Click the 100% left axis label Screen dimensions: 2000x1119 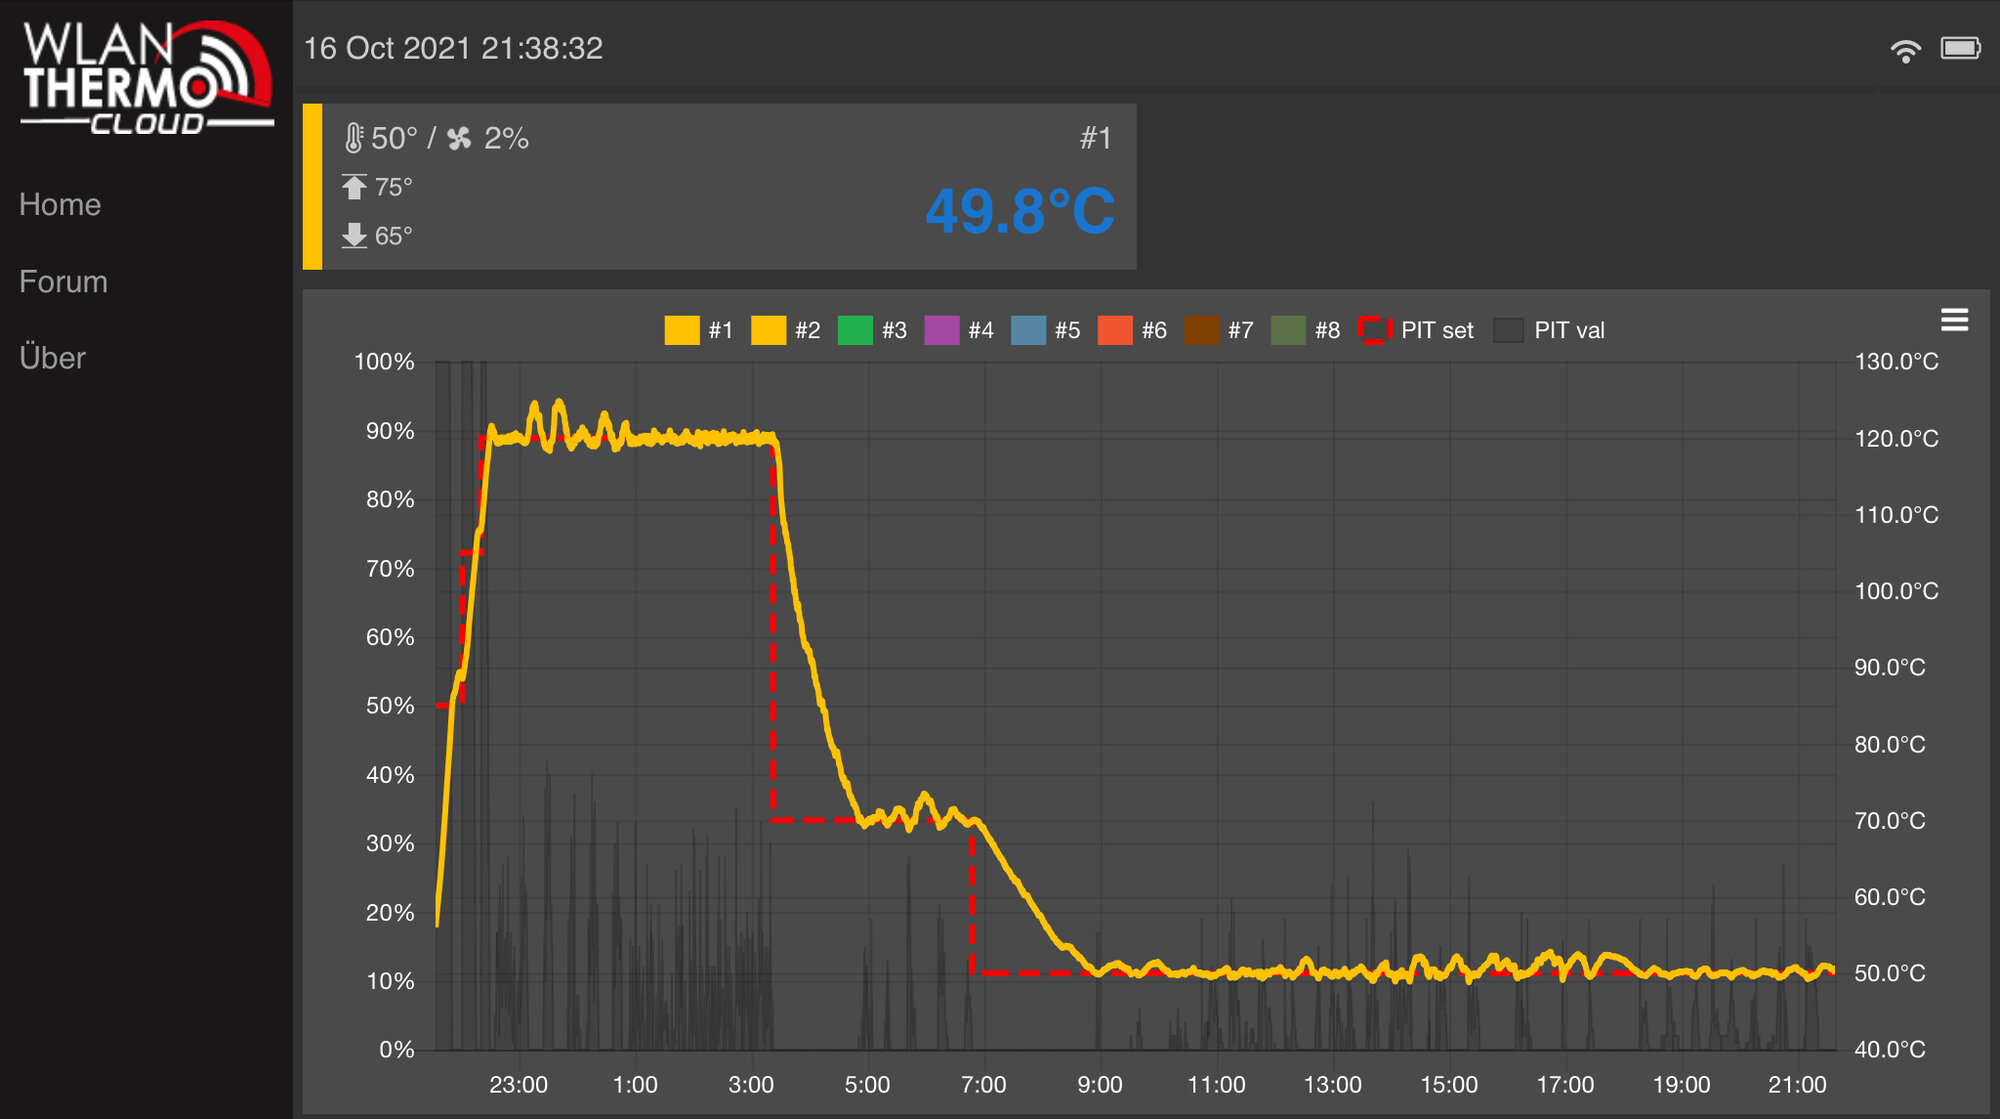click(384, 362)
